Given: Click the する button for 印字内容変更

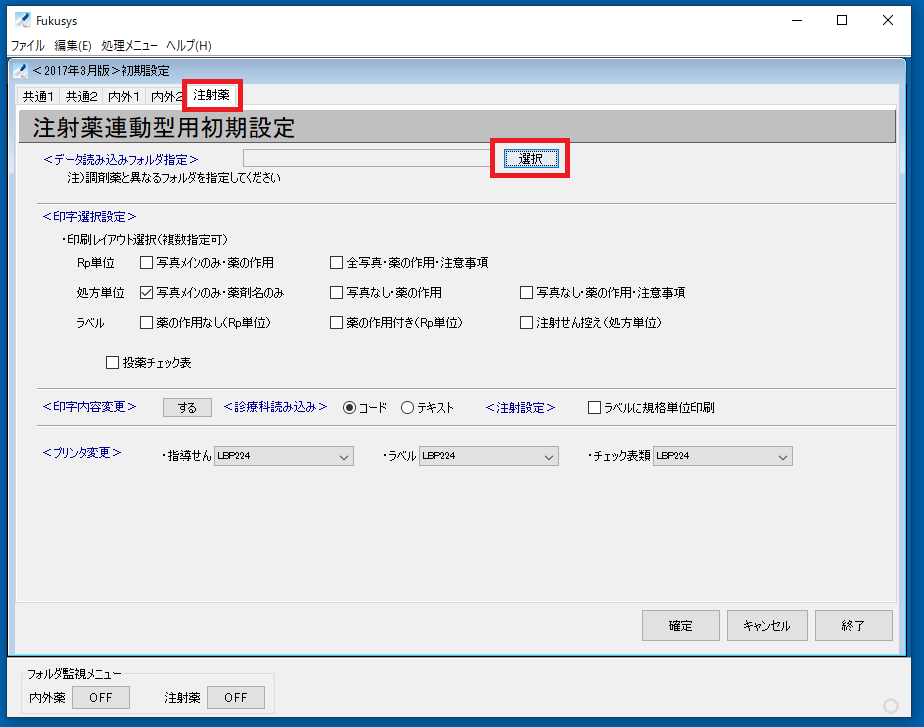Looking at the screenshot, I should [187, 408].
